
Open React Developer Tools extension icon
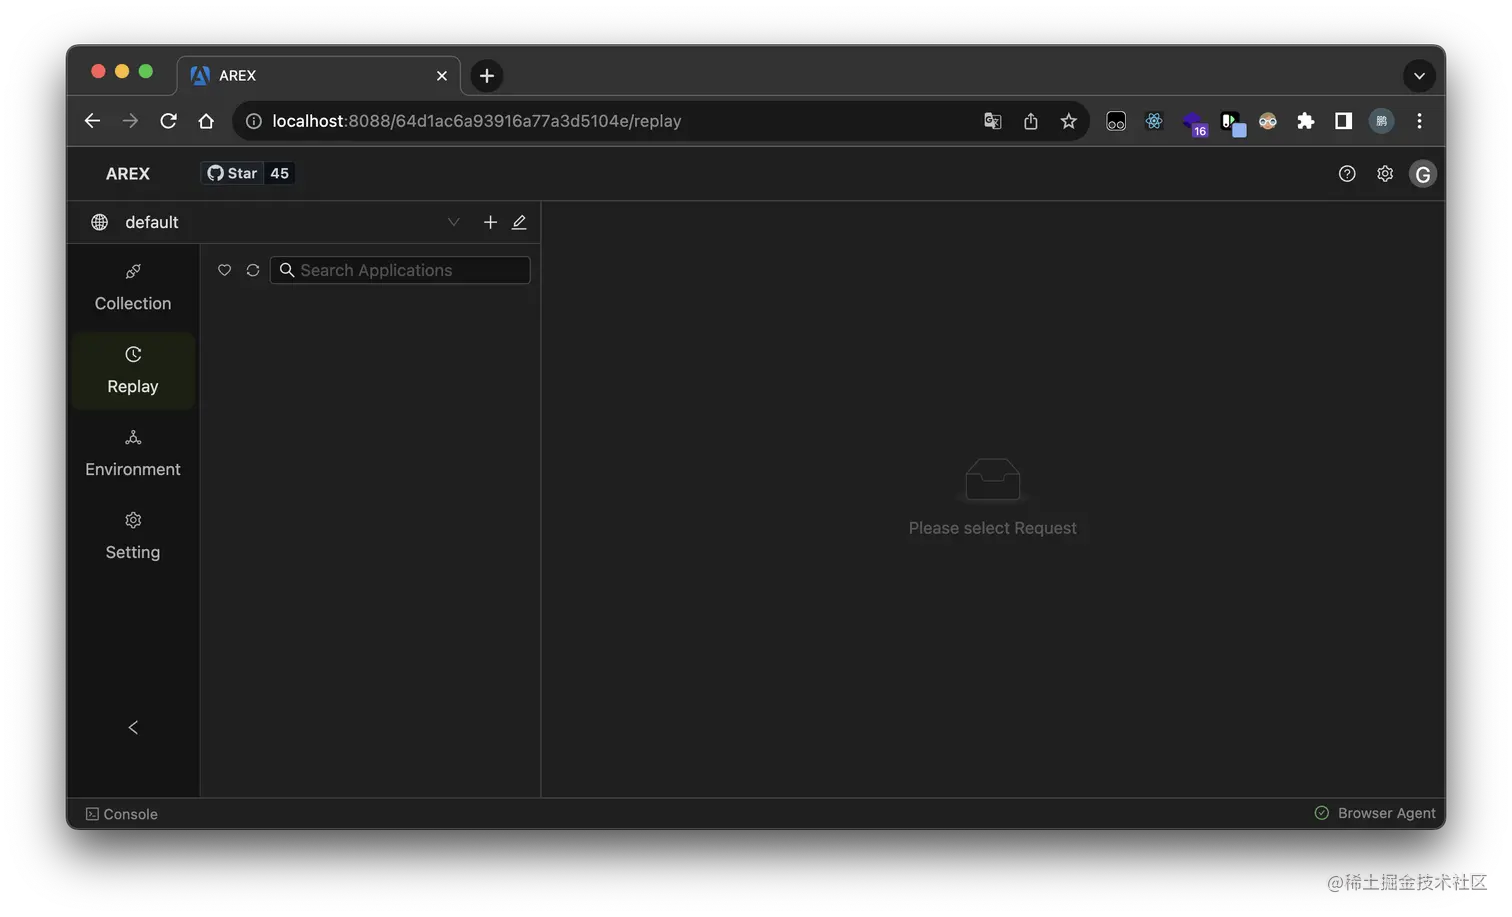click(1154, 121)
